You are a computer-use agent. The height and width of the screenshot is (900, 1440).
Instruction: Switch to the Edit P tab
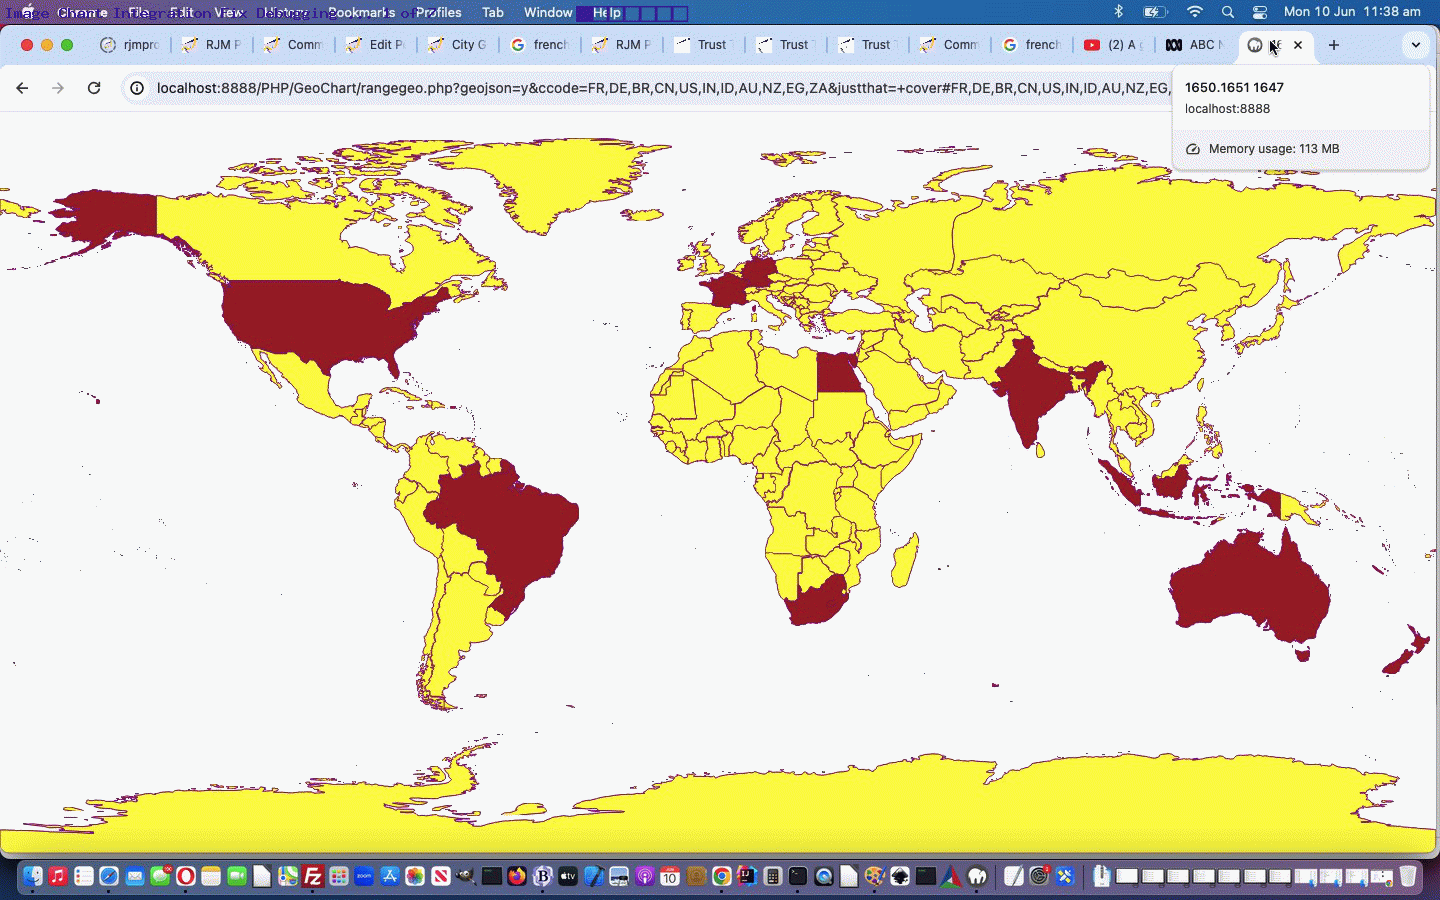click(376, 45)
